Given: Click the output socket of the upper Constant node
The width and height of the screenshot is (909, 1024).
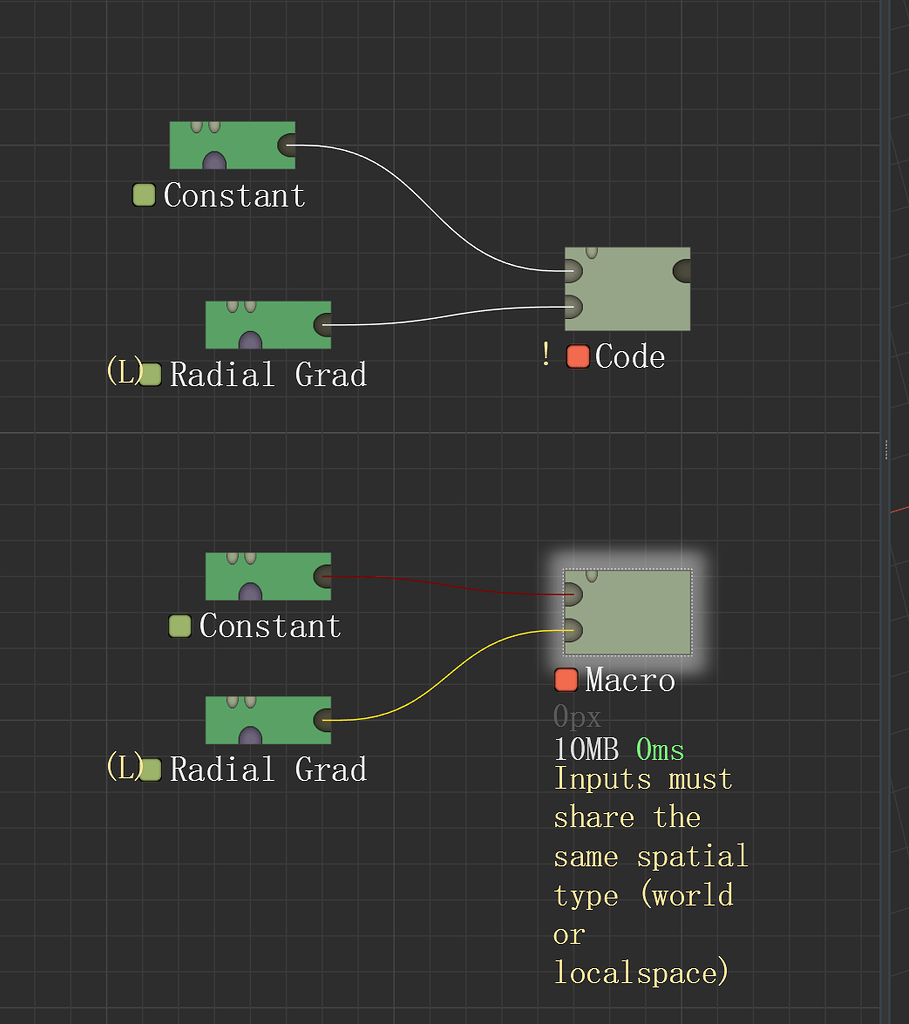Looking at the screenshot, I should [x=287, y=145].
